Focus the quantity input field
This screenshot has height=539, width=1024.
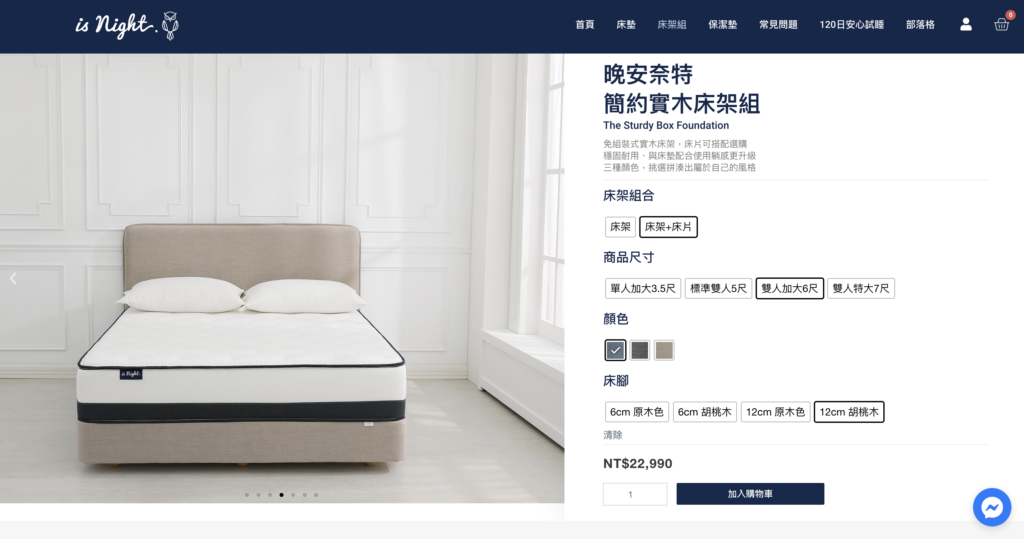pyautogui.click(x=635, y=494)
